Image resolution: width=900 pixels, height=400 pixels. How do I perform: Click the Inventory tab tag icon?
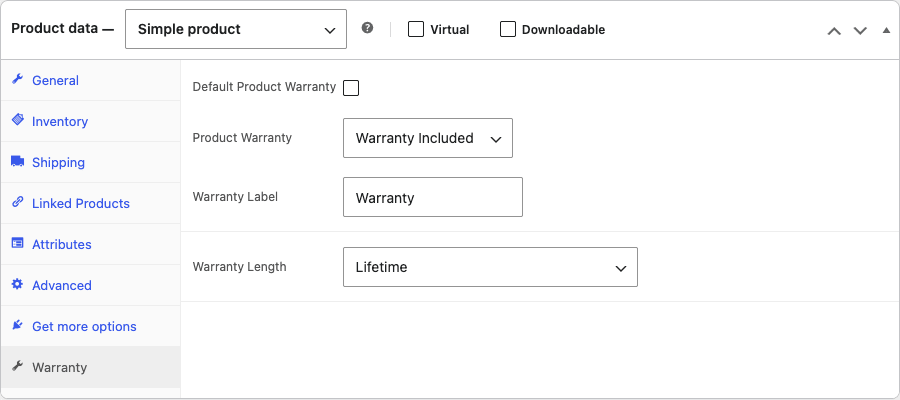pos(18,120)
